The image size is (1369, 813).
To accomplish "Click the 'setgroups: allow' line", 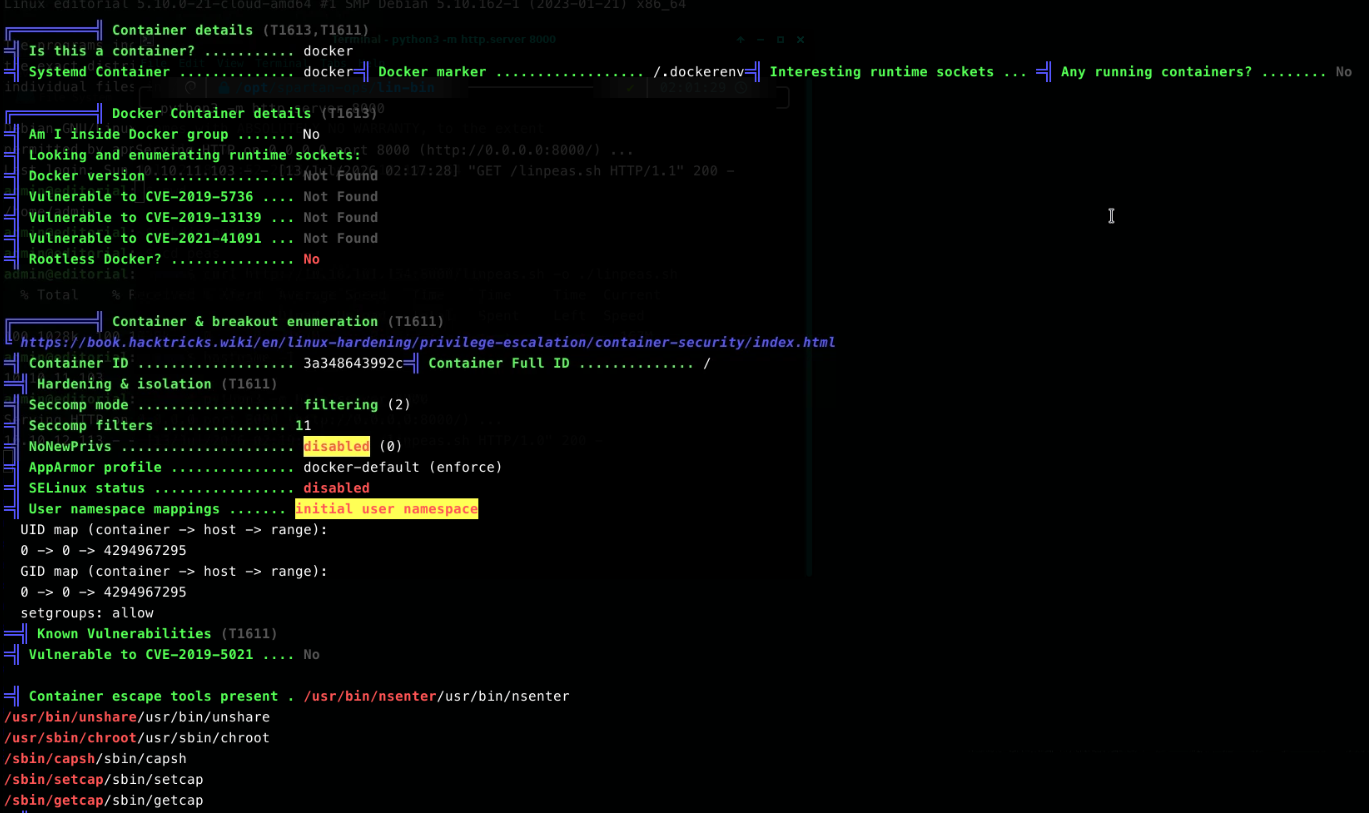I will point(87,613).
